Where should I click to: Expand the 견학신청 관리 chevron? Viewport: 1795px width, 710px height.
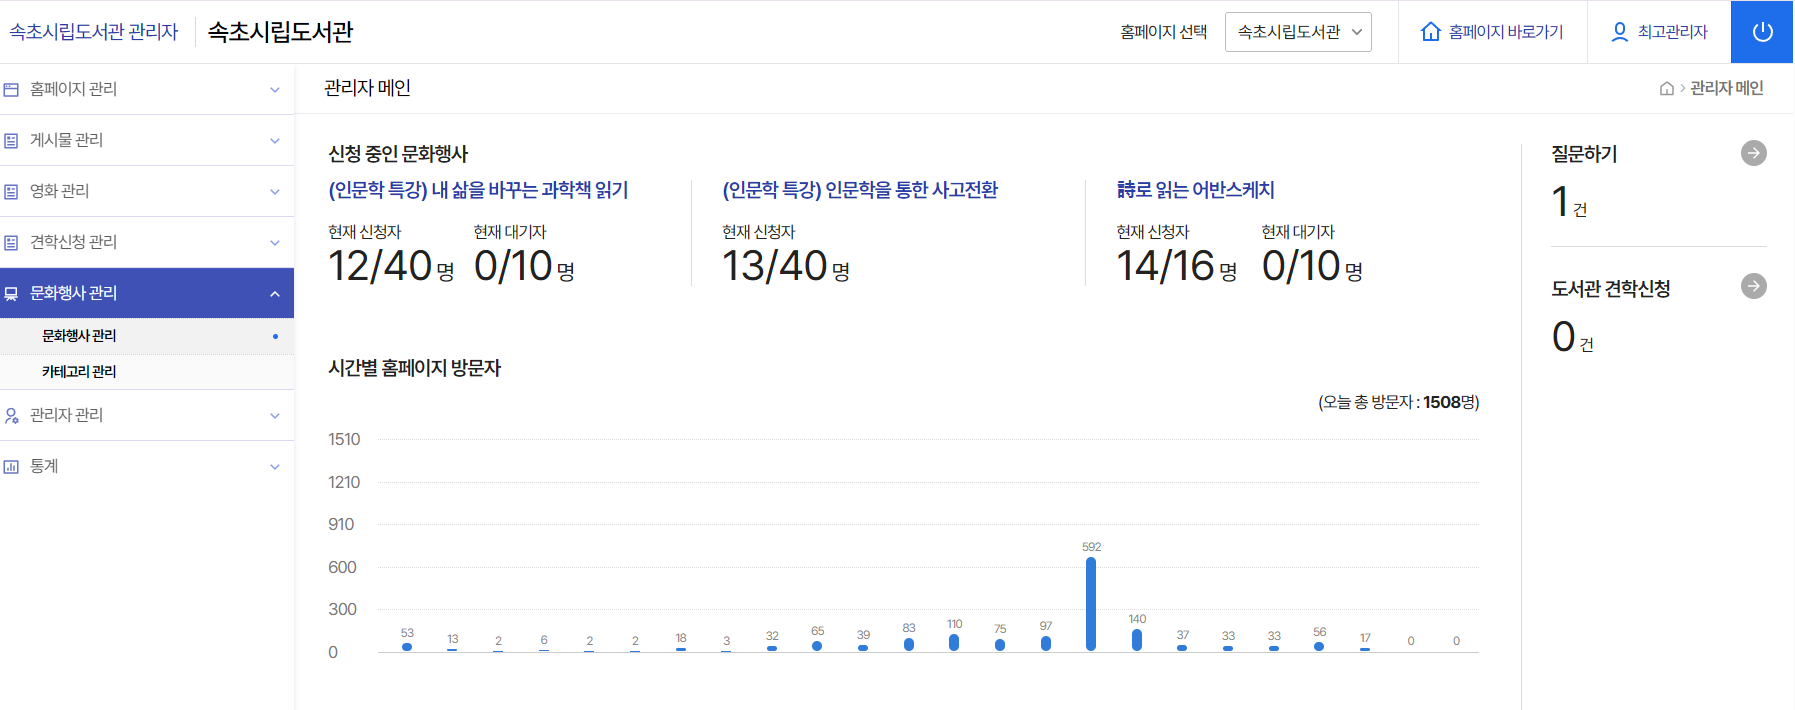[x=274, y=243]
